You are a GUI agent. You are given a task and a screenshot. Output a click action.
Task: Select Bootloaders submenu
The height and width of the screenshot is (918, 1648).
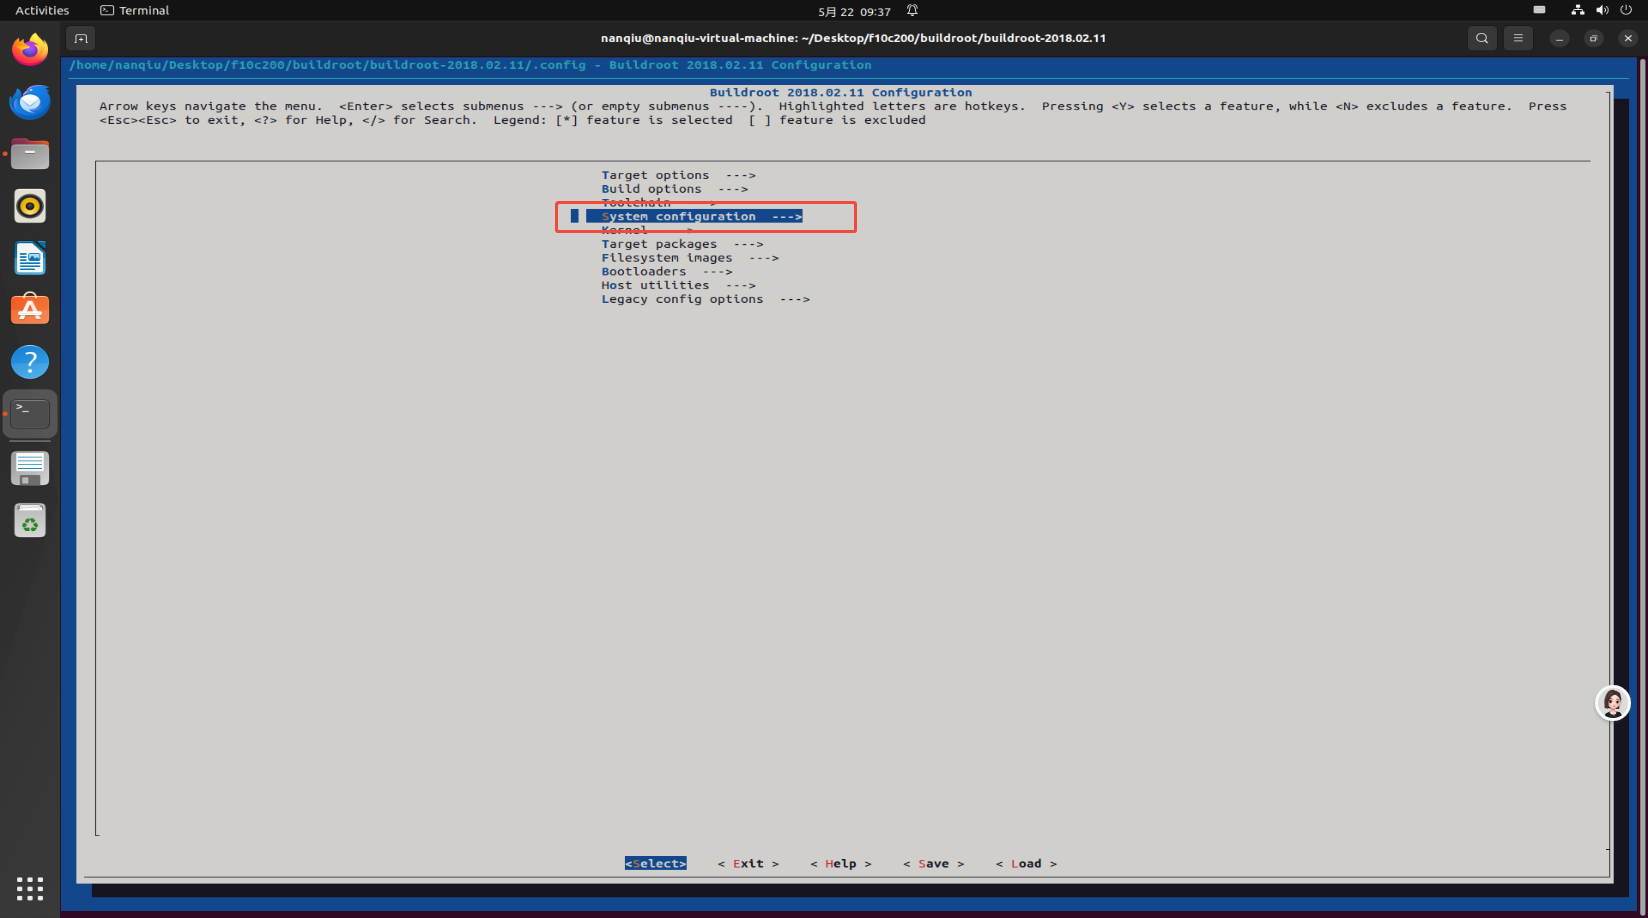[x=667, y=272]
